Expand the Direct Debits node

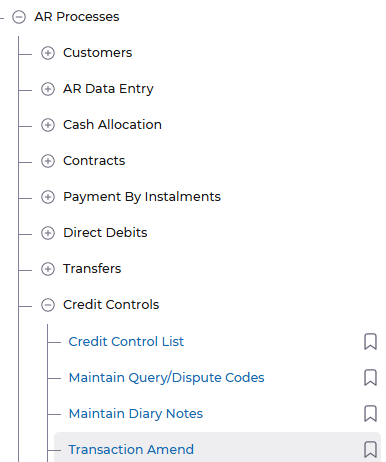[x=48, y=233]
